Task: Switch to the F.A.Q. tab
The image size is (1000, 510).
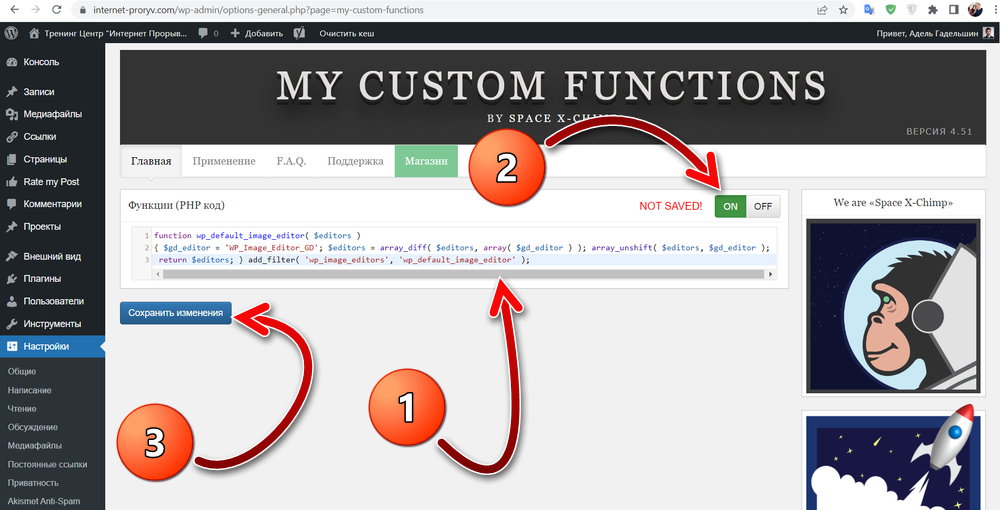Action: 291,161
